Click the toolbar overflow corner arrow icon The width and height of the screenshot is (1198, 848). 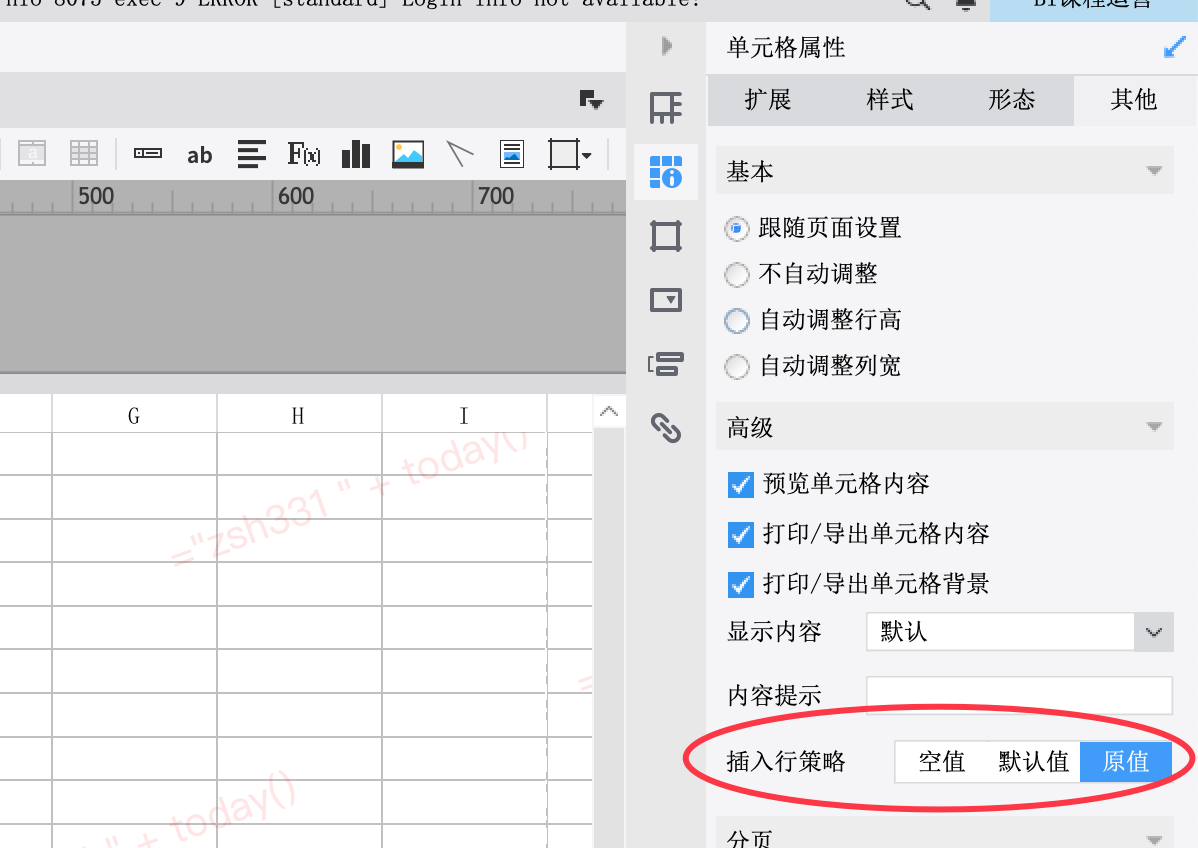(591, 99)
